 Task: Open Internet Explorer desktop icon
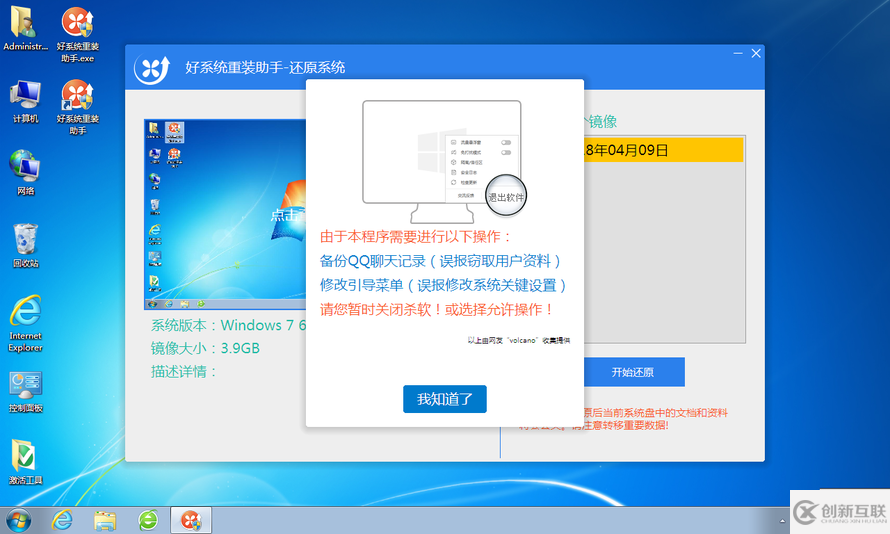tap(25, 323)
